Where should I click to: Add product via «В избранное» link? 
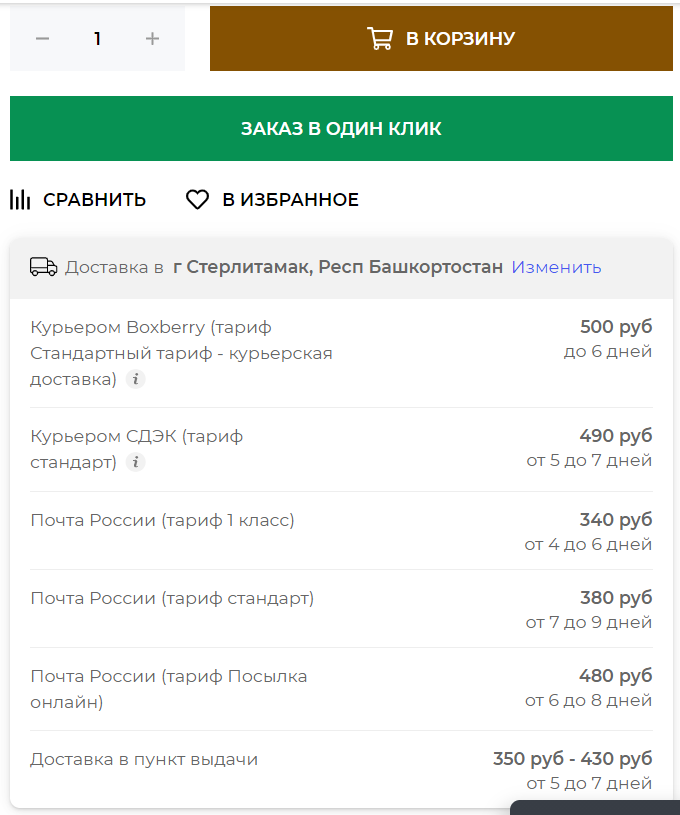[290, 200]
